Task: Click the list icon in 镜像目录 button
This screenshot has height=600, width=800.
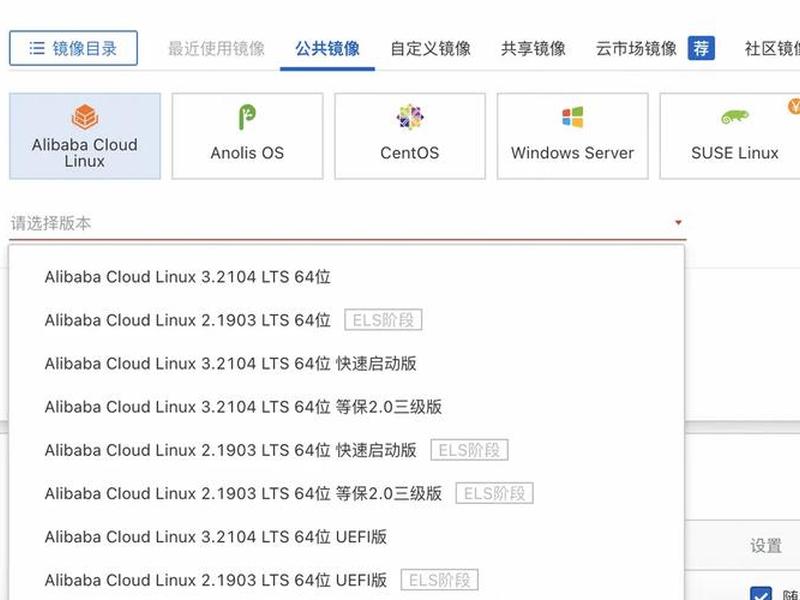Action: [37, 48]
